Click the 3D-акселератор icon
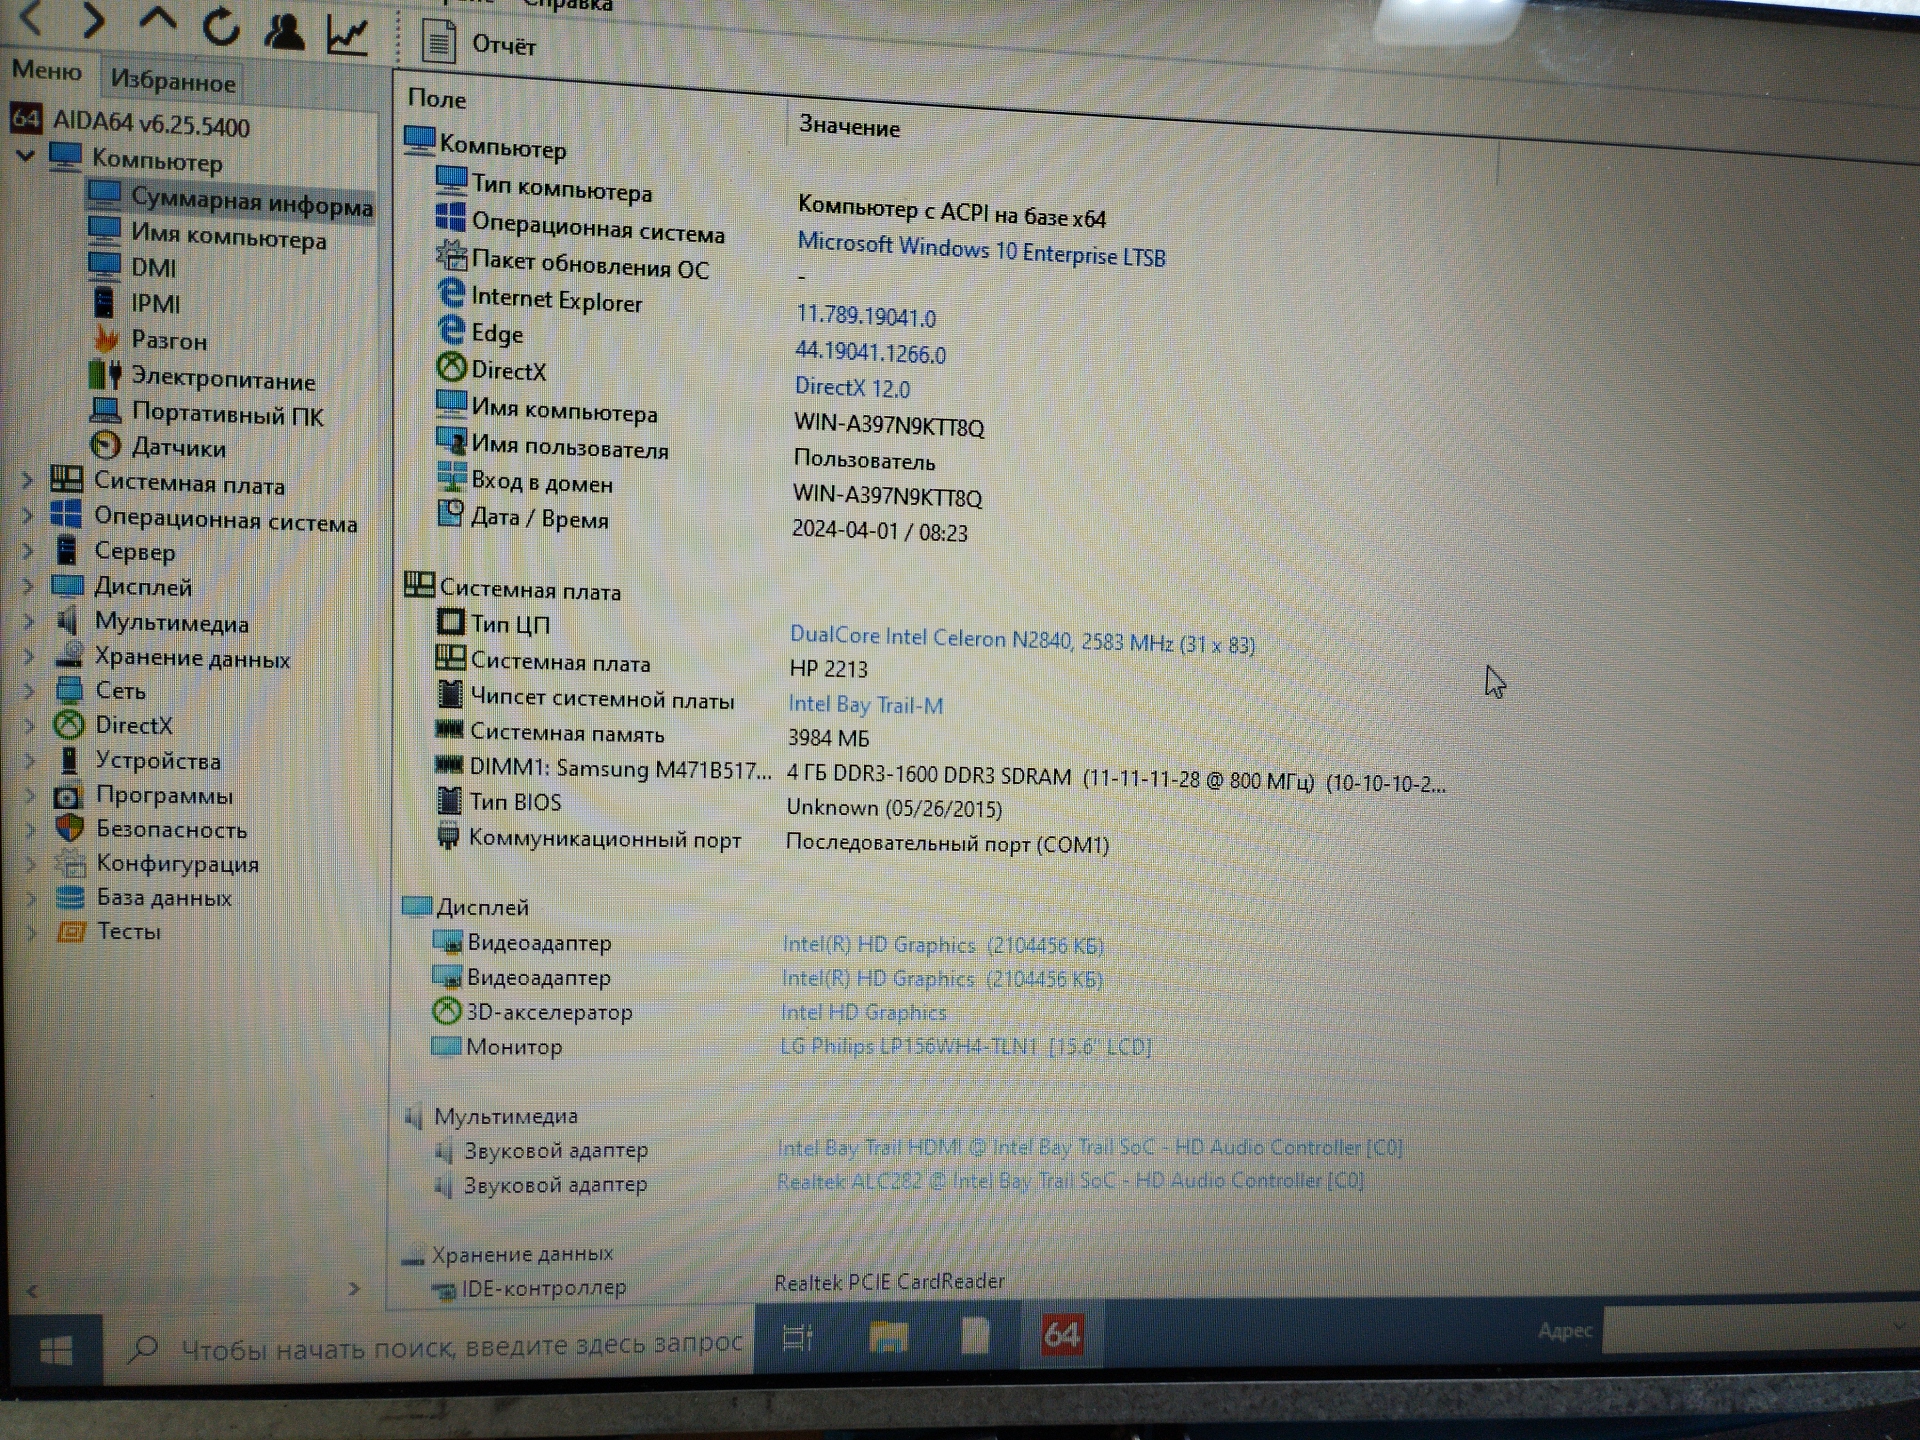The image size is (1920, 1440). pyautogui.click(x=446, y=1011)
